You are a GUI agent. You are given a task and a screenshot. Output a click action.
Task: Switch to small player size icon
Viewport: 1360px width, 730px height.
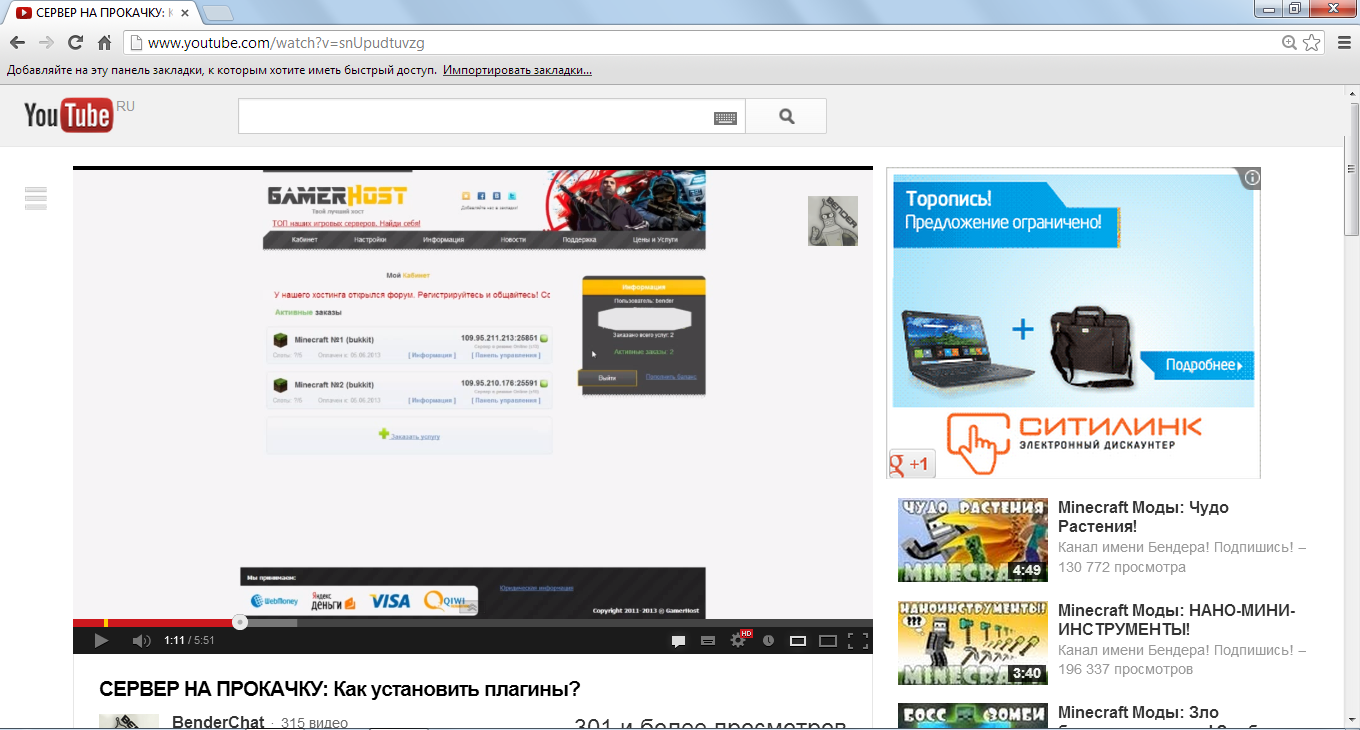pyautogui.click(x=798, y=640)
